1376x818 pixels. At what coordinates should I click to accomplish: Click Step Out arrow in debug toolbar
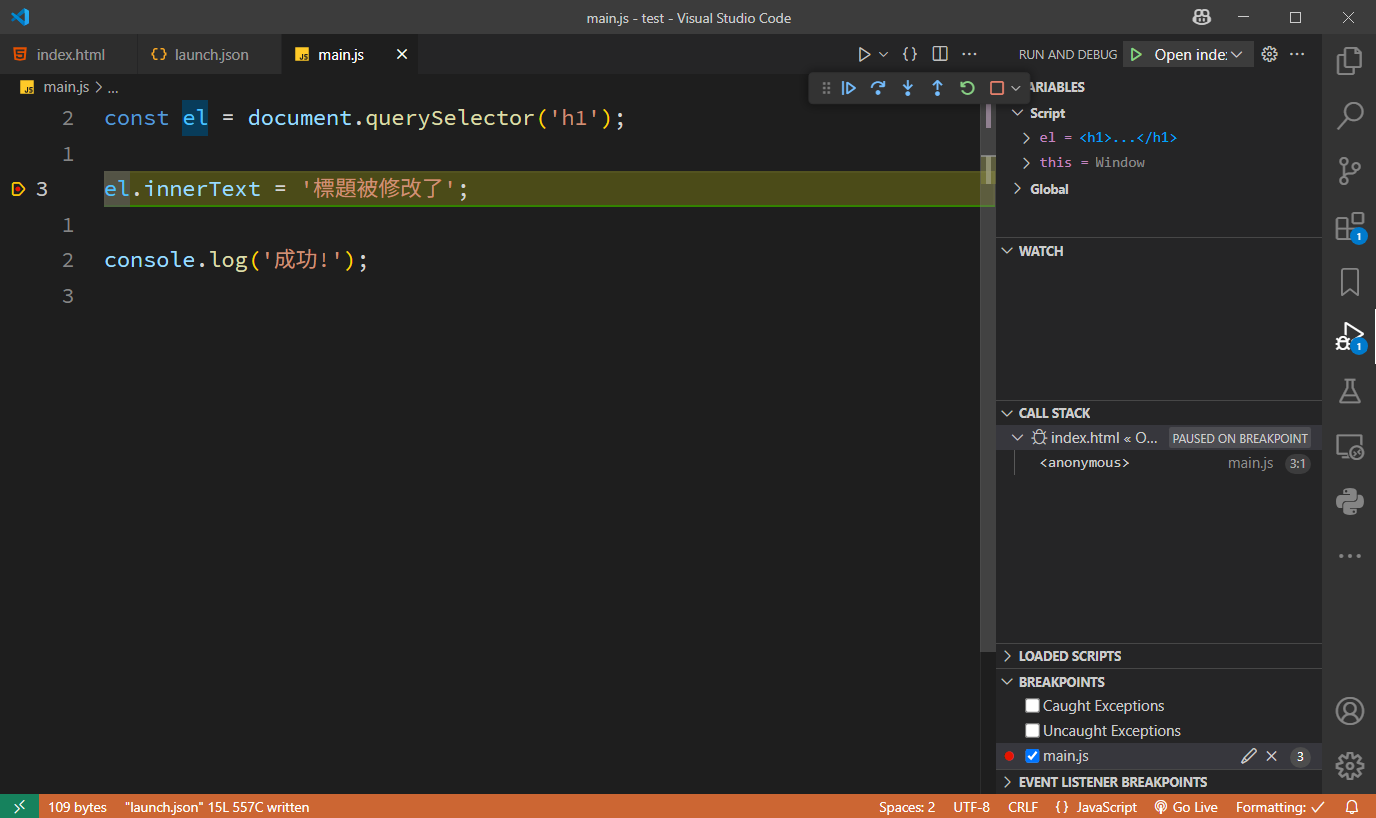click(x=937, y=88)
